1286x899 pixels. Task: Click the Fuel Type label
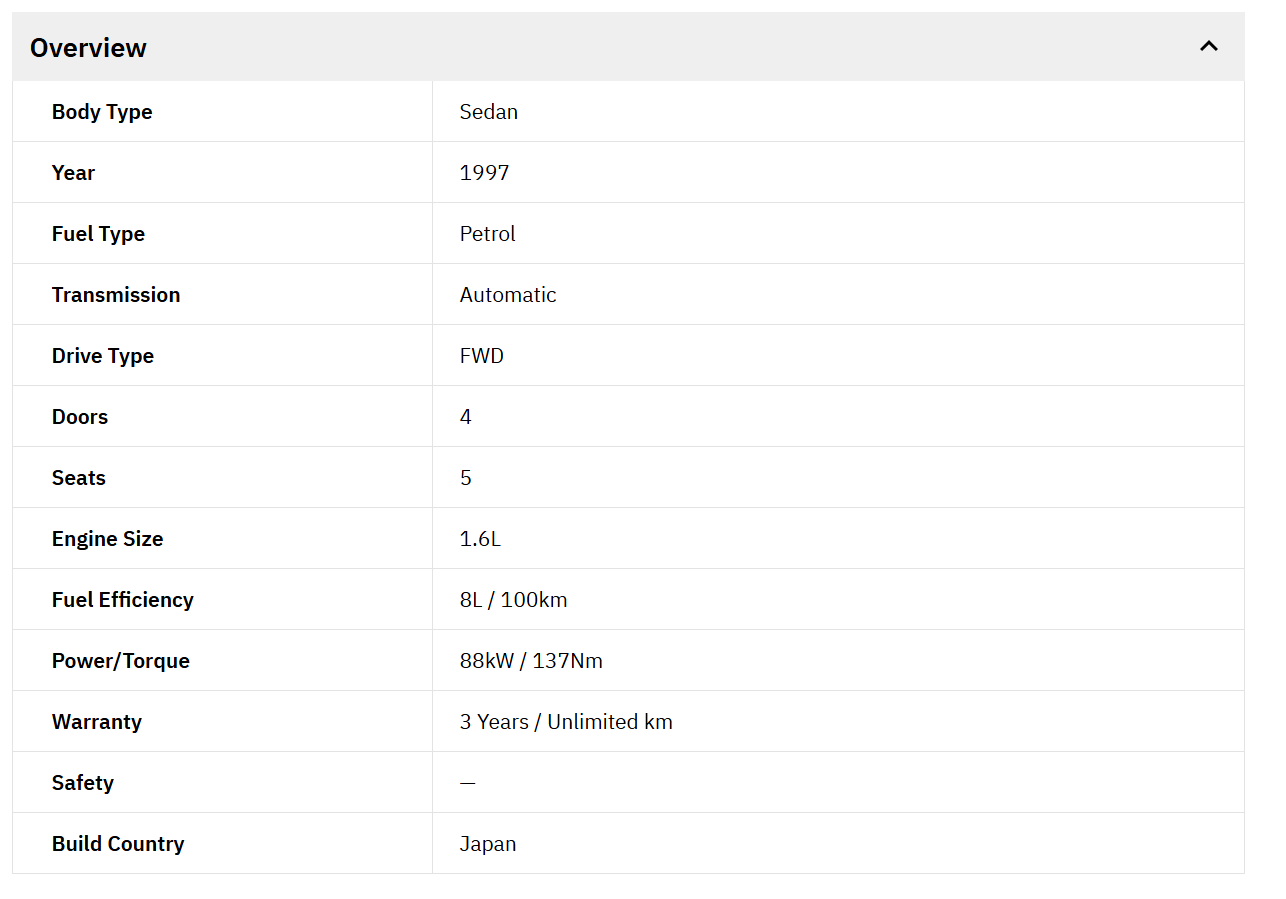pyautogui.click(x=98, y=234)
